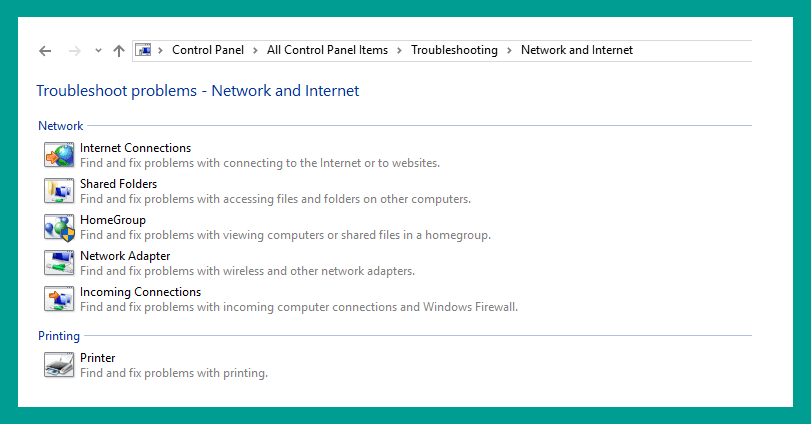
Task: Expand the chevron after Troubleshooting breadcrumb
Action: (509, 50)
